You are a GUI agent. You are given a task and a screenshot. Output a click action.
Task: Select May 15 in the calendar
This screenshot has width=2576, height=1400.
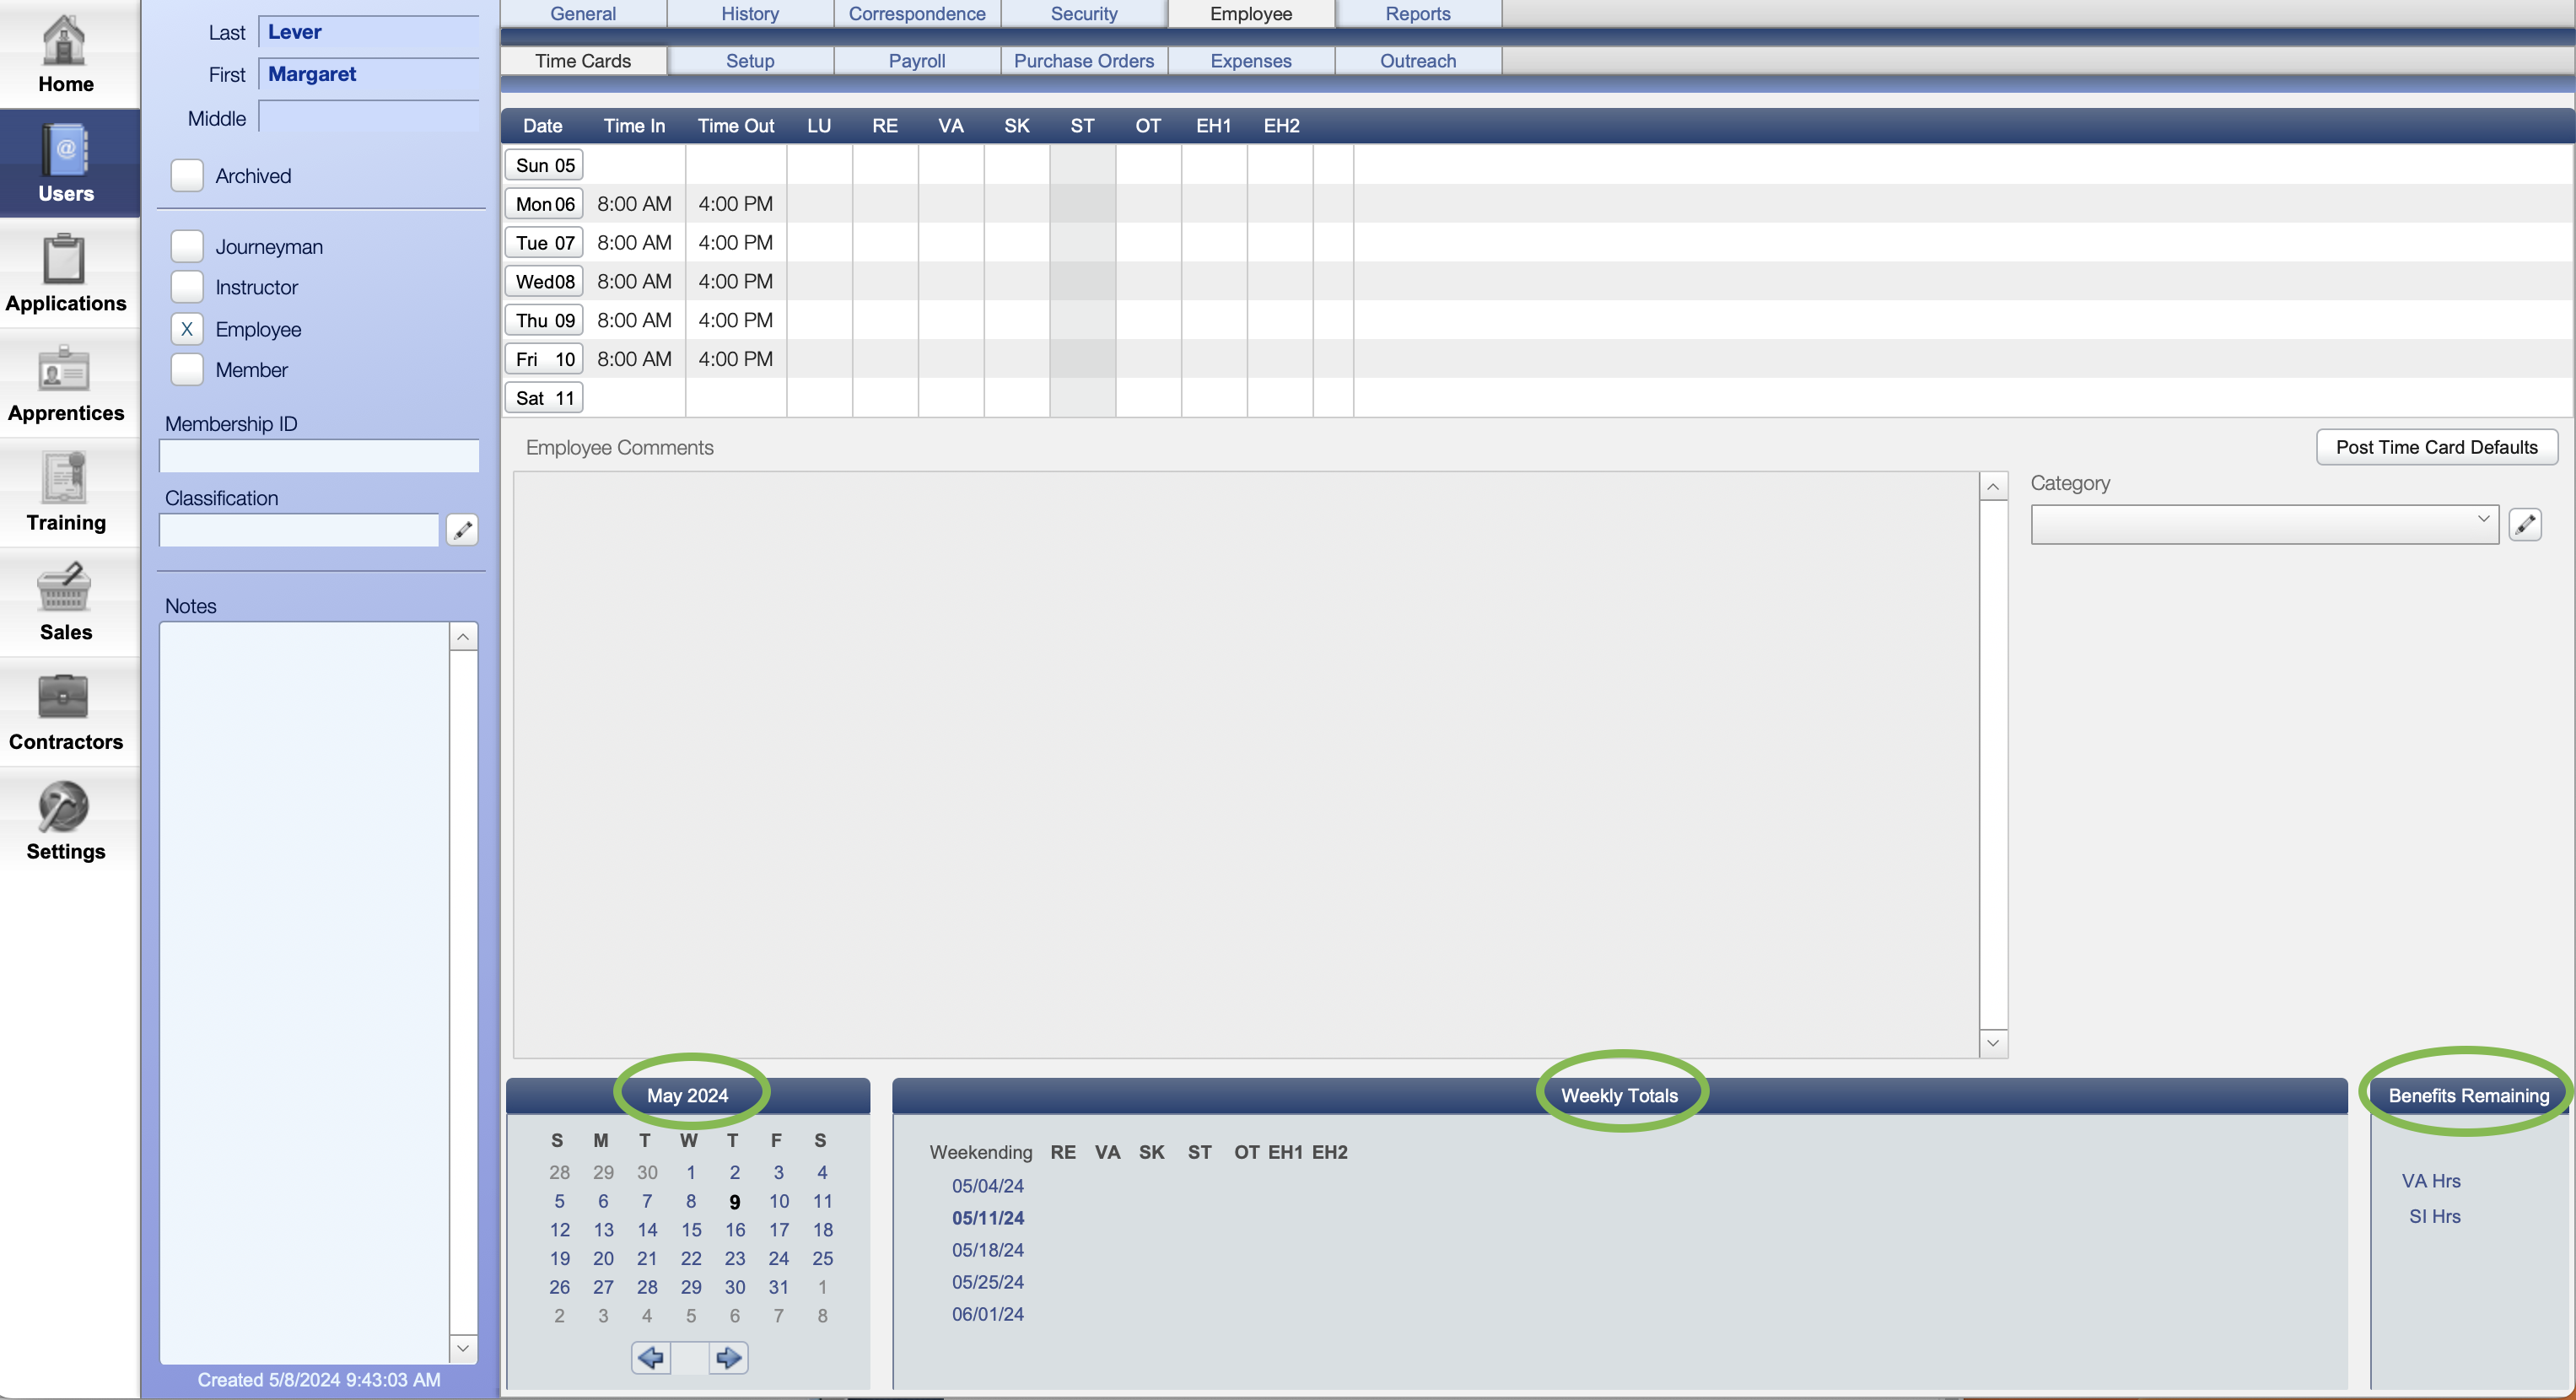click(691, 1230)
